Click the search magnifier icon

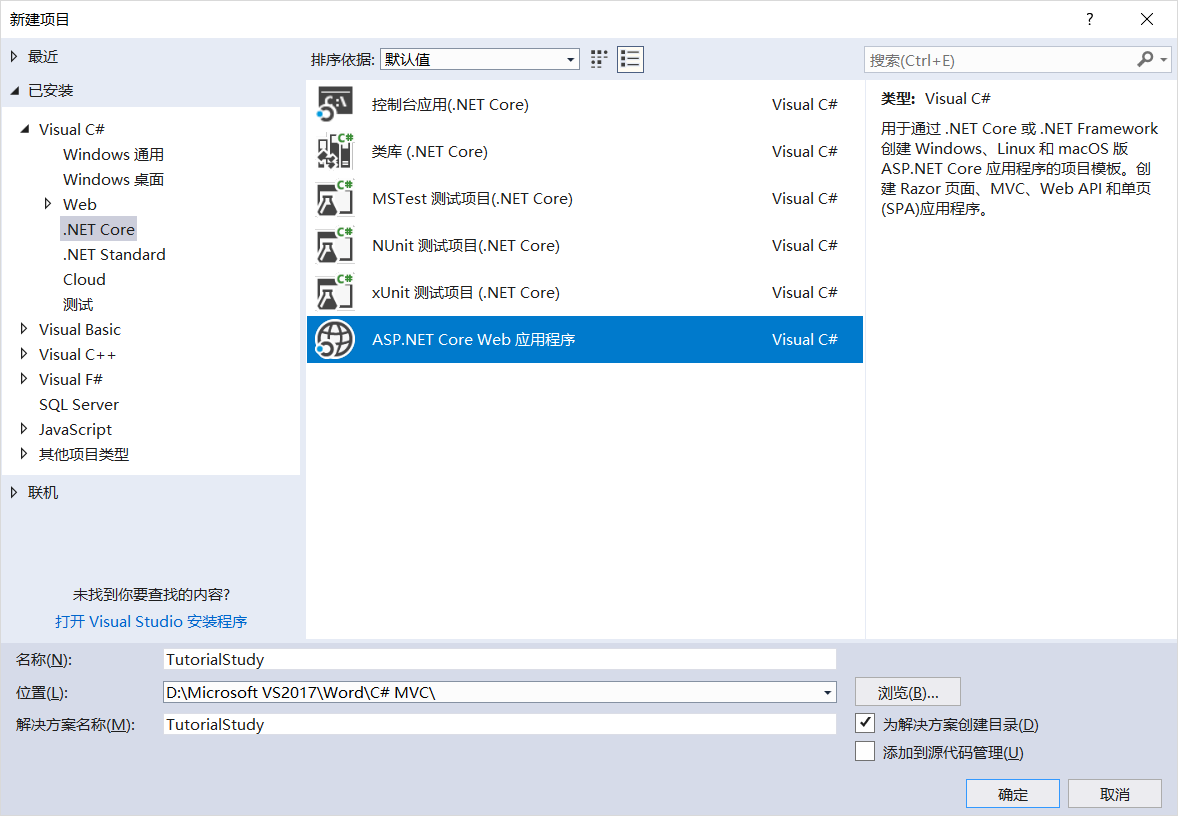point(1145,59)
